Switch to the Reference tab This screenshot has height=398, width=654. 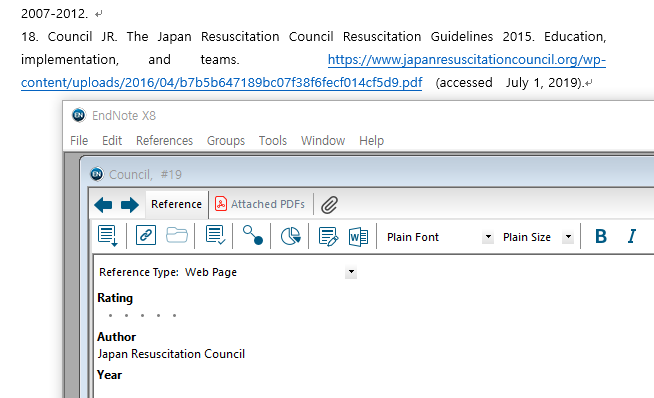coord(176,204)
